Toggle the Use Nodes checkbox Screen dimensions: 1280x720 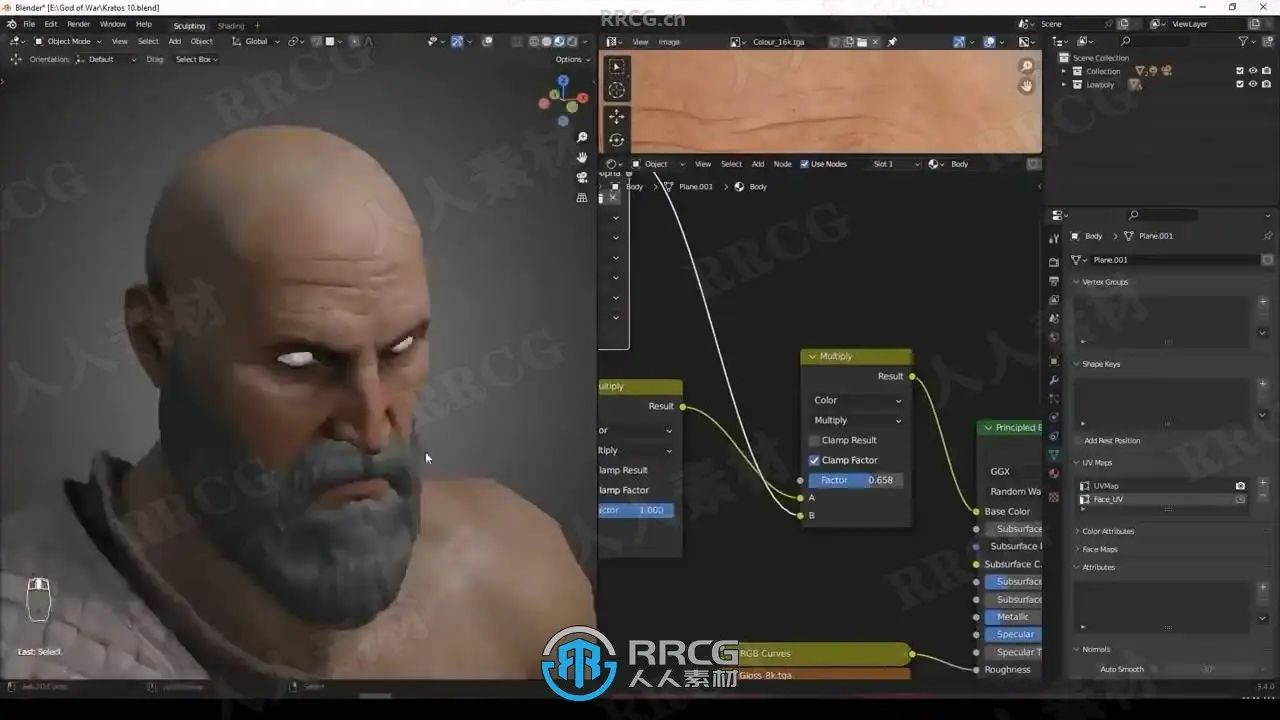804,164
